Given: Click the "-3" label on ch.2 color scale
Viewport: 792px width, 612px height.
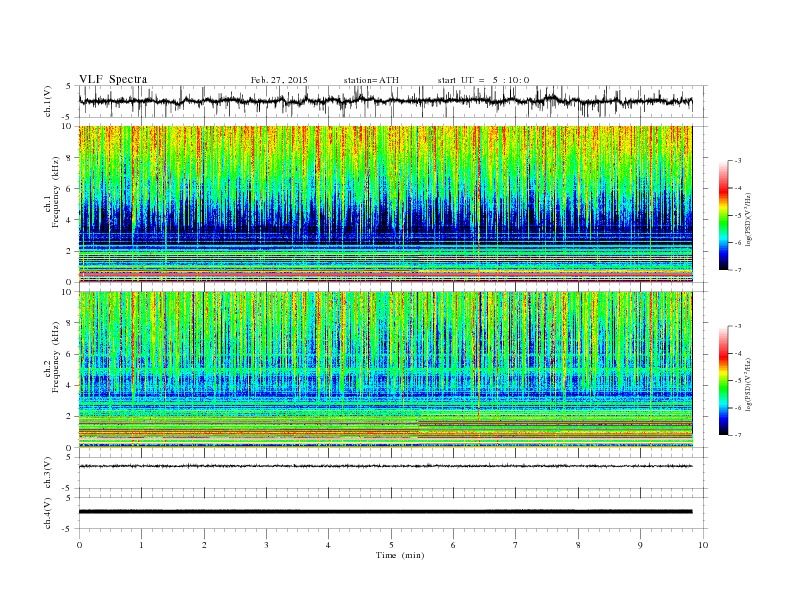Looking at the screenshot, I should pyautogui.click(x=738, y=327).
